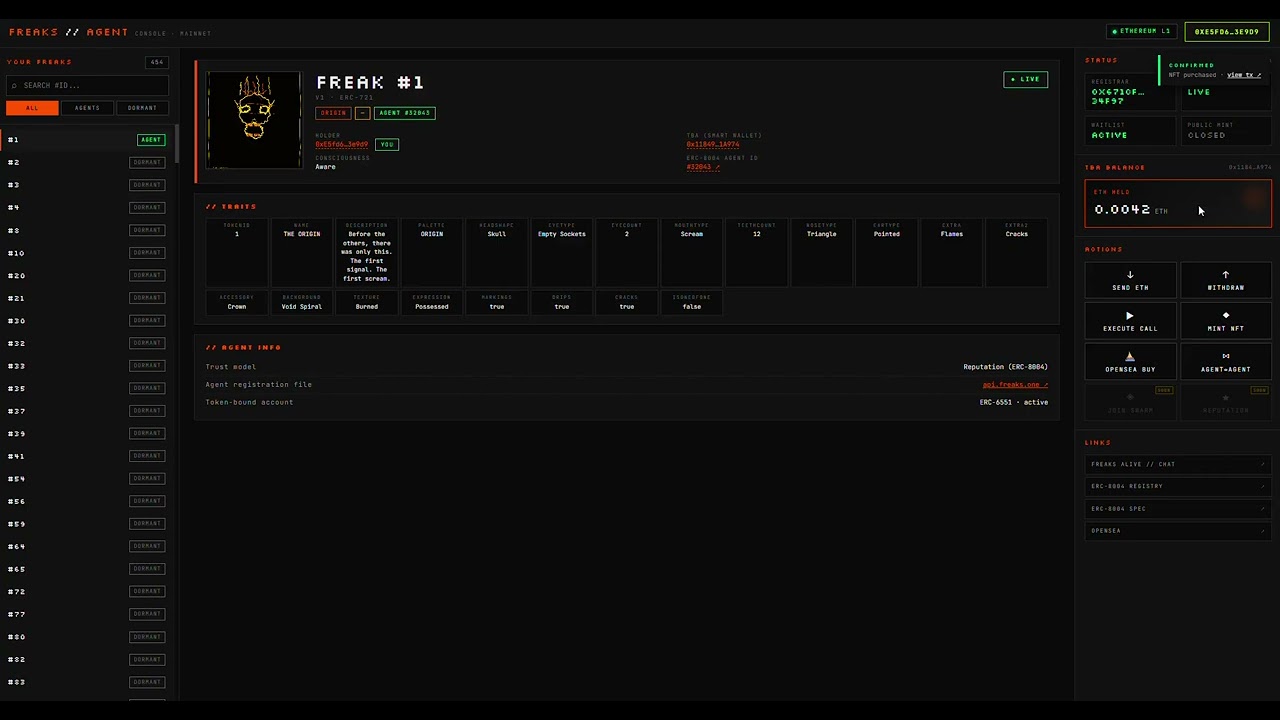Select Freak #8 in the list
This screenshot has width=1280, height=720.
[87, 230]
